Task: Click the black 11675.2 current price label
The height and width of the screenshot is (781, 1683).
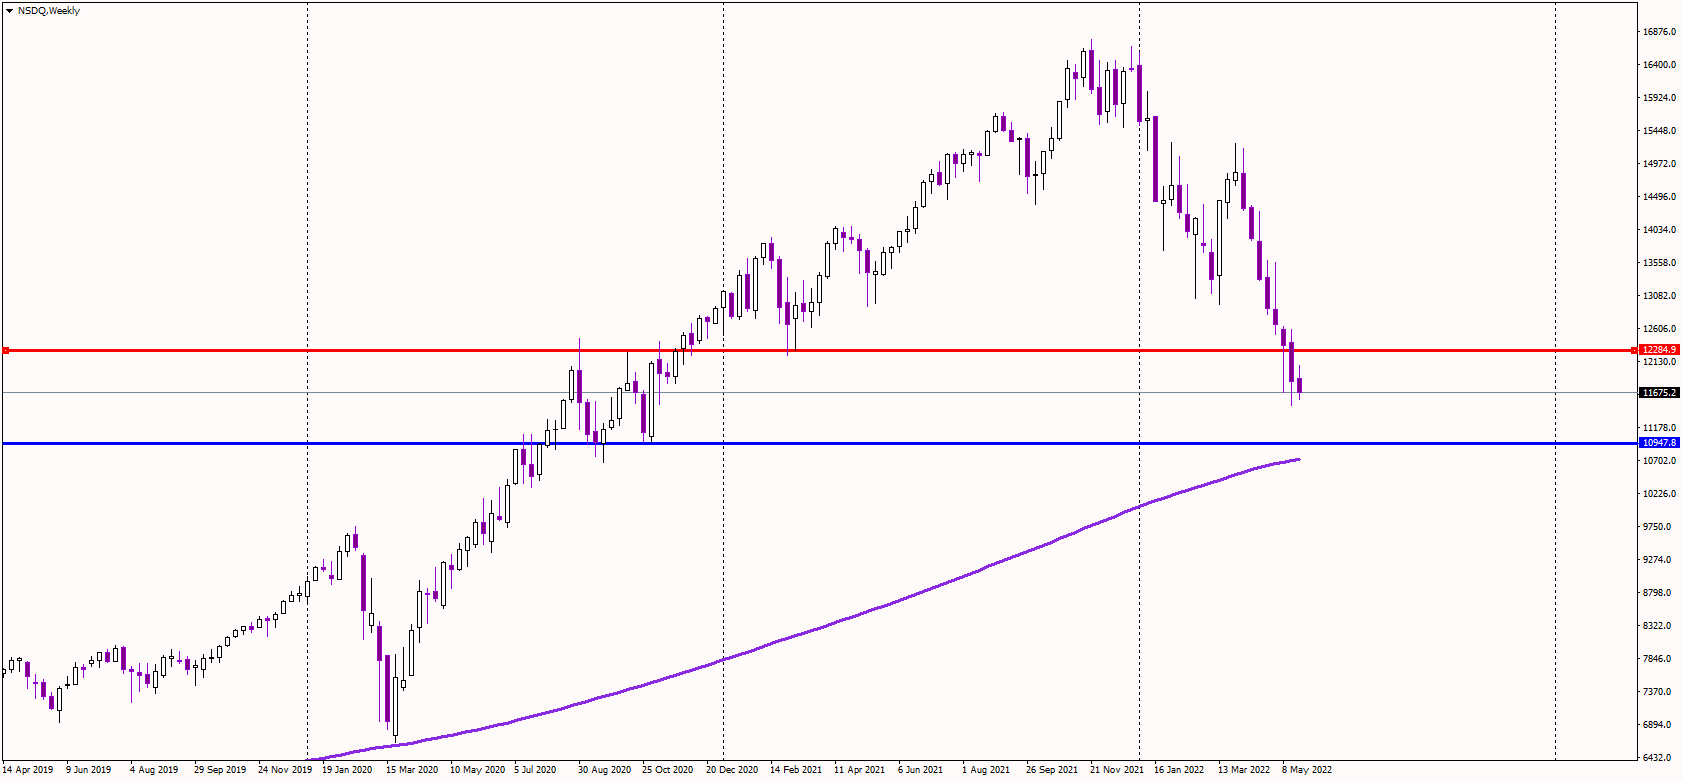Action: 1660,393
